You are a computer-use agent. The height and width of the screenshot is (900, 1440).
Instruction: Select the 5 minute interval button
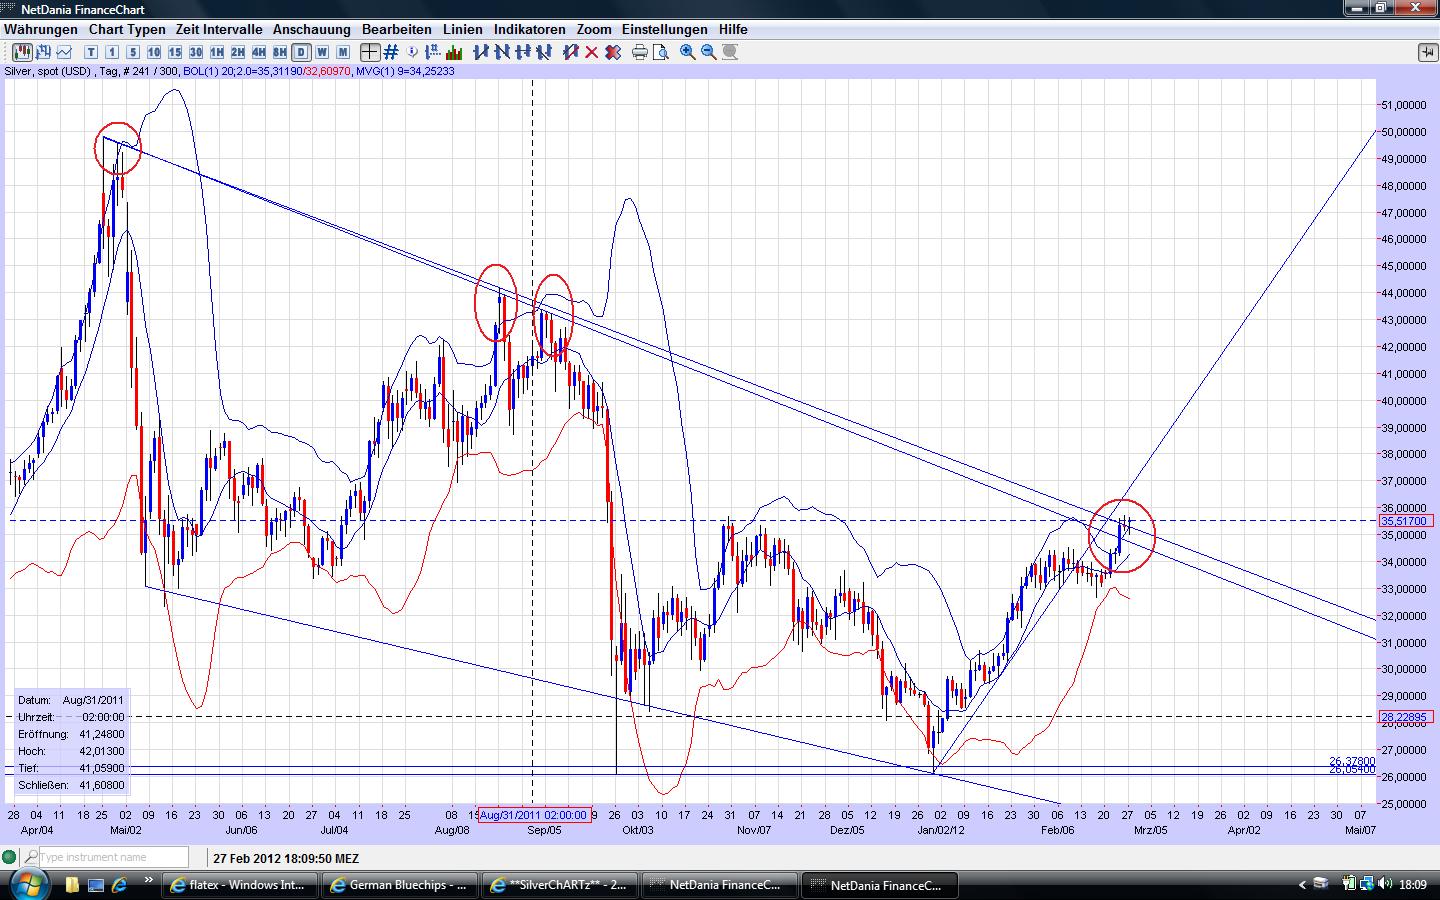(x=133, y=52)
